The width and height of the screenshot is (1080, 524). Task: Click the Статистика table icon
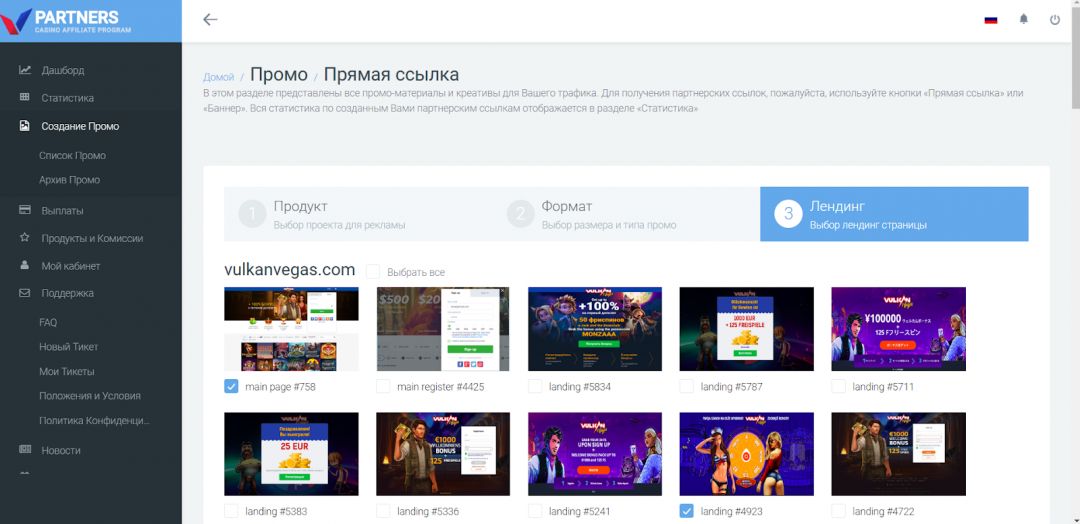[x=25, y=98]
